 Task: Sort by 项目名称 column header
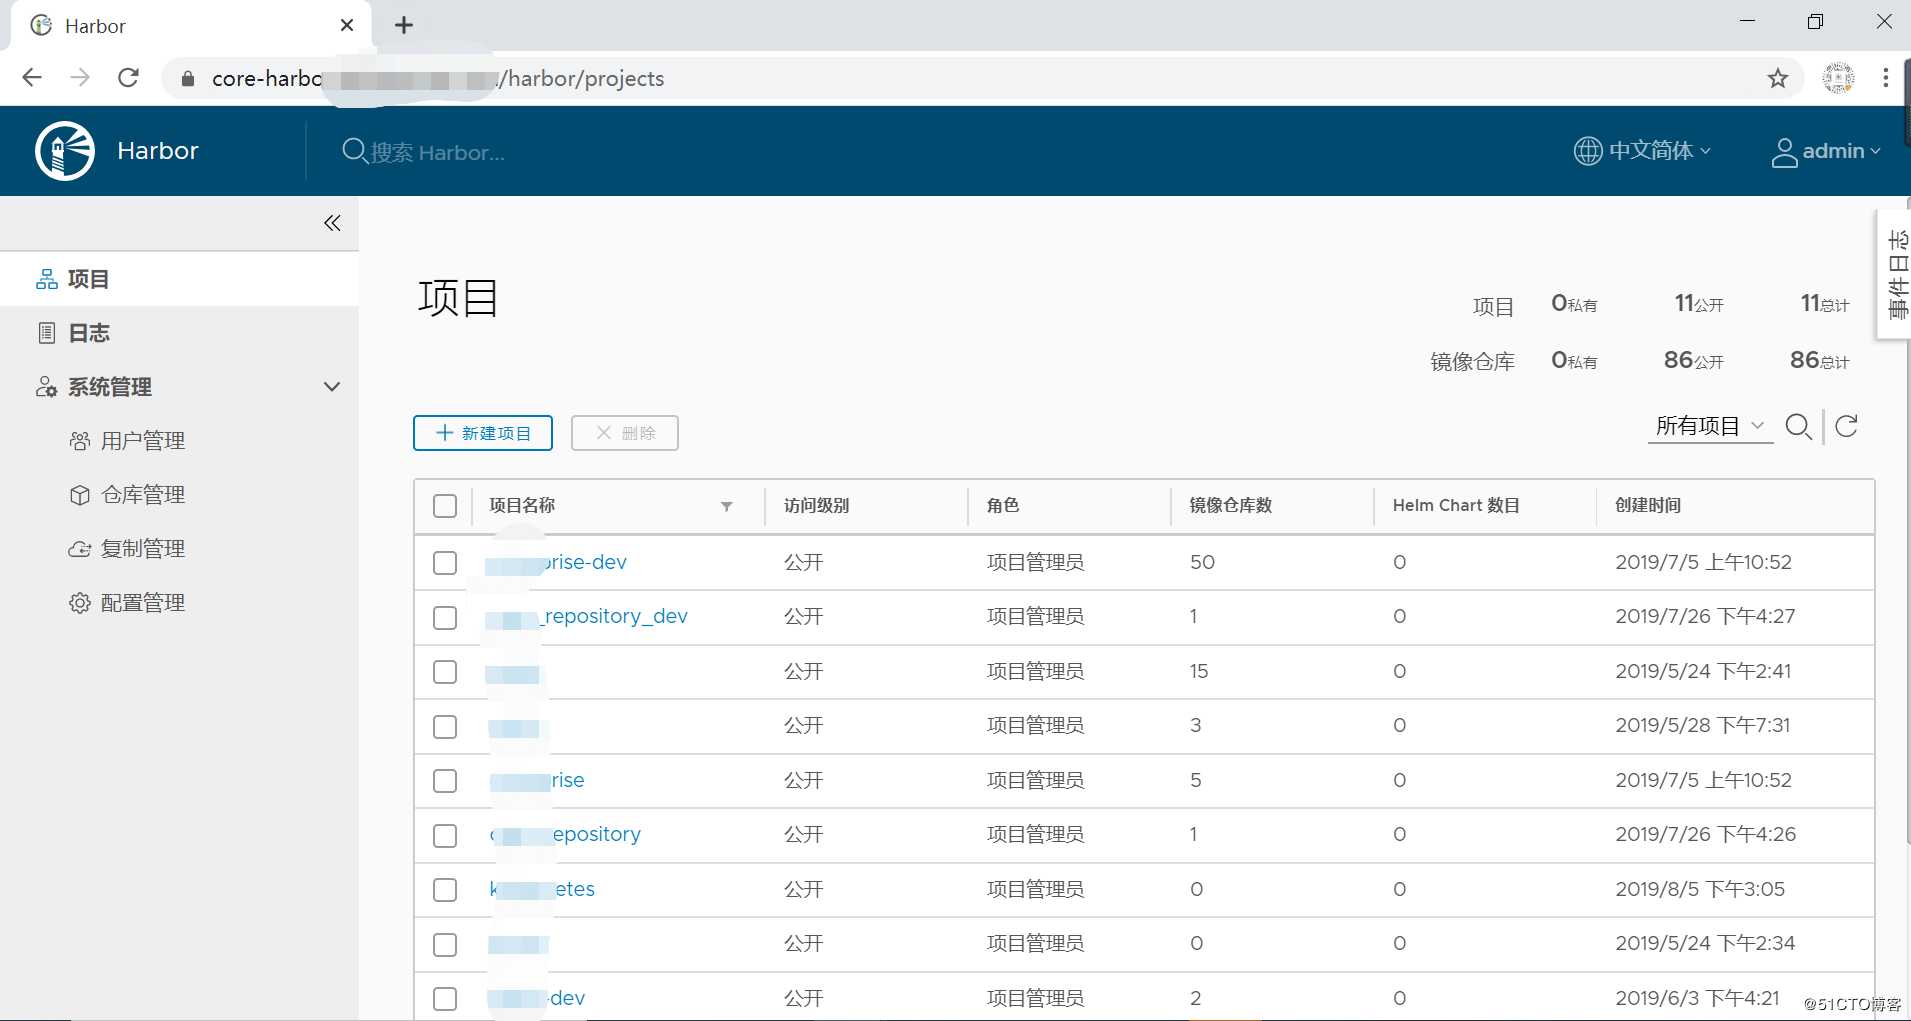(522, 505)
